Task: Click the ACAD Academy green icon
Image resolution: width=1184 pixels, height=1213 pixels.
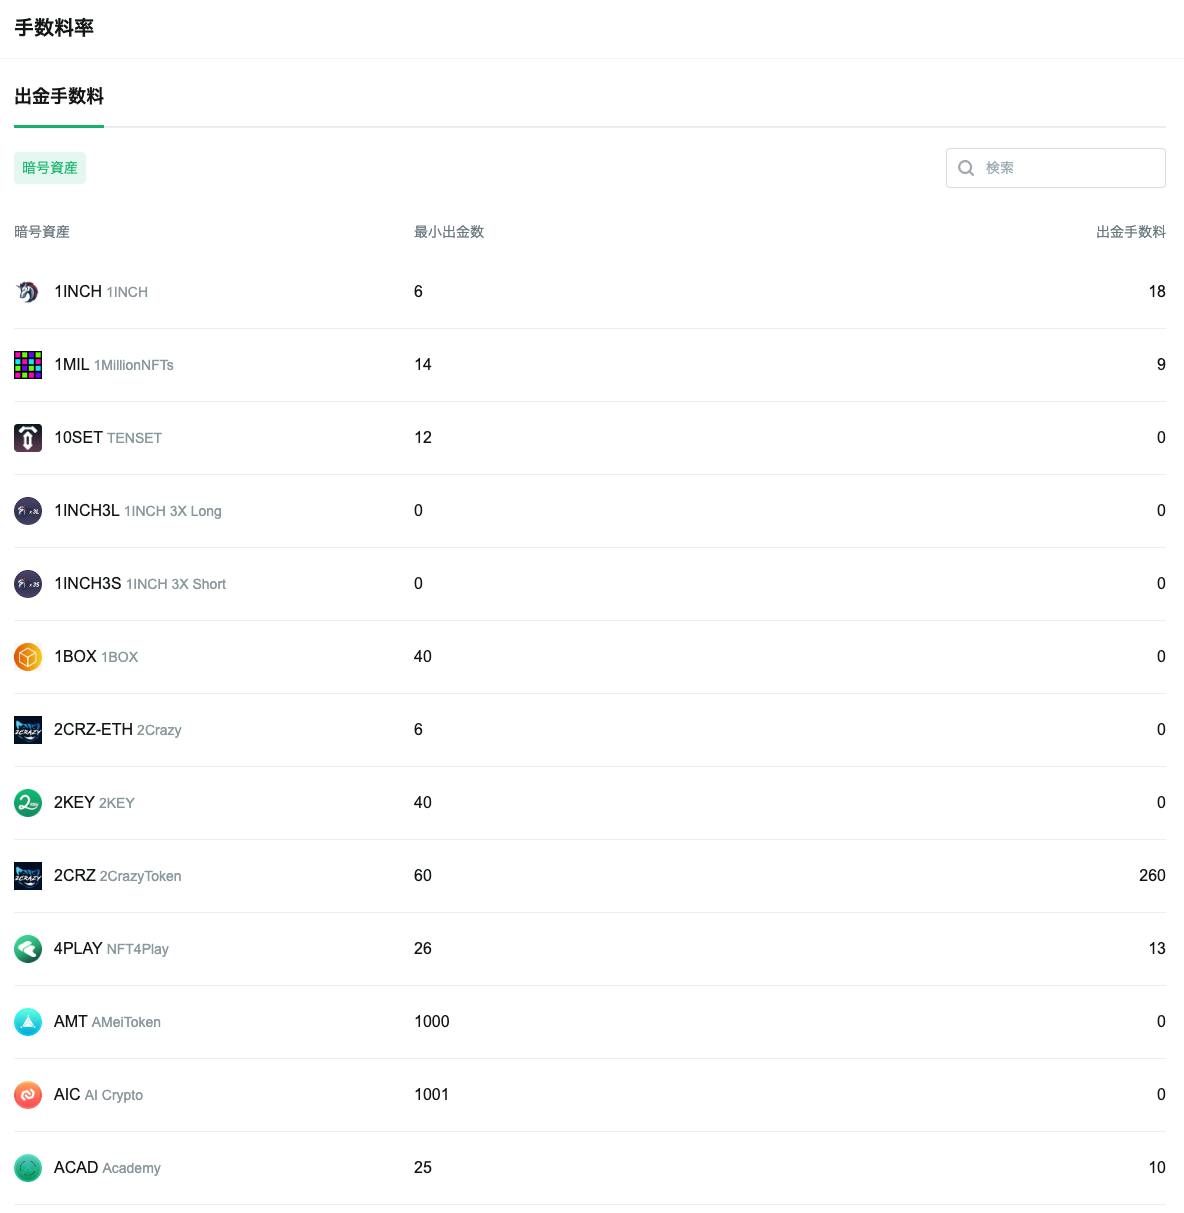Action: (x=28, y=1168)
